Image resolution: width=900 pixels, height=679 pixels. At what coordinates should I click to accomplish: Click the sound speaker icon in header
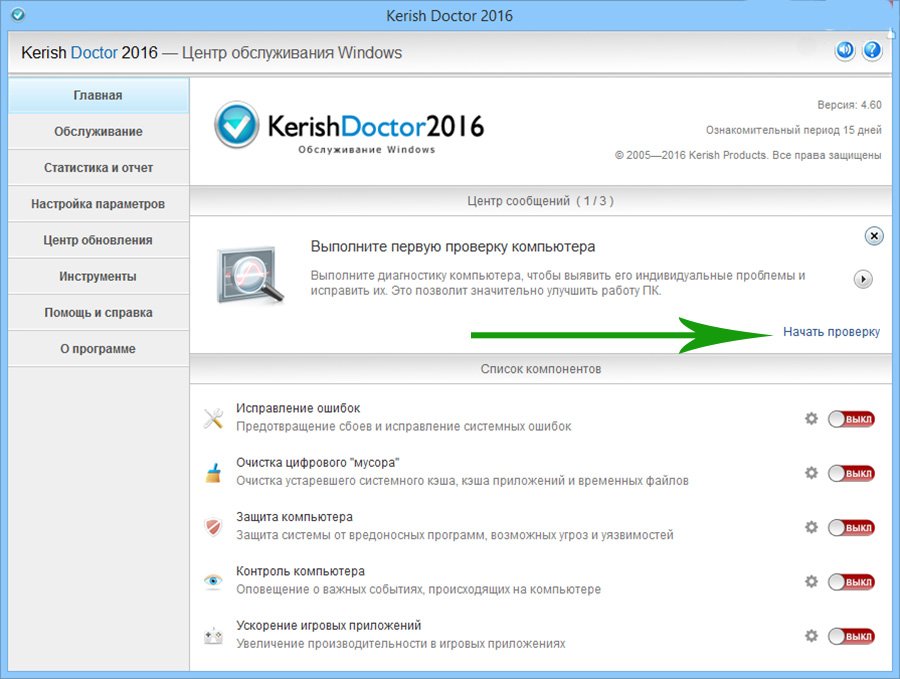click(845, 51)
